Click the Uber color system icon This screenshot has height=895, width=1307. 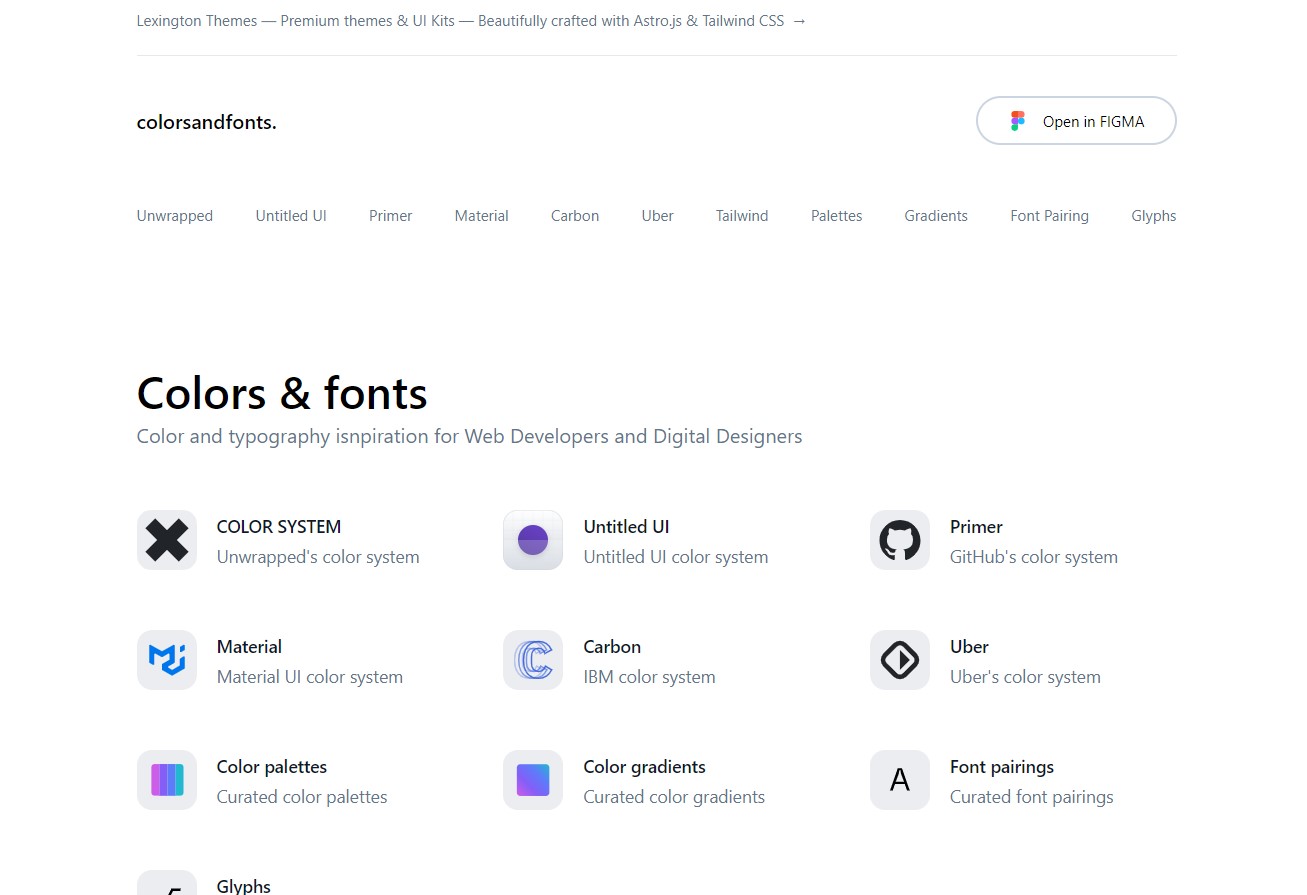coord(900,660)
